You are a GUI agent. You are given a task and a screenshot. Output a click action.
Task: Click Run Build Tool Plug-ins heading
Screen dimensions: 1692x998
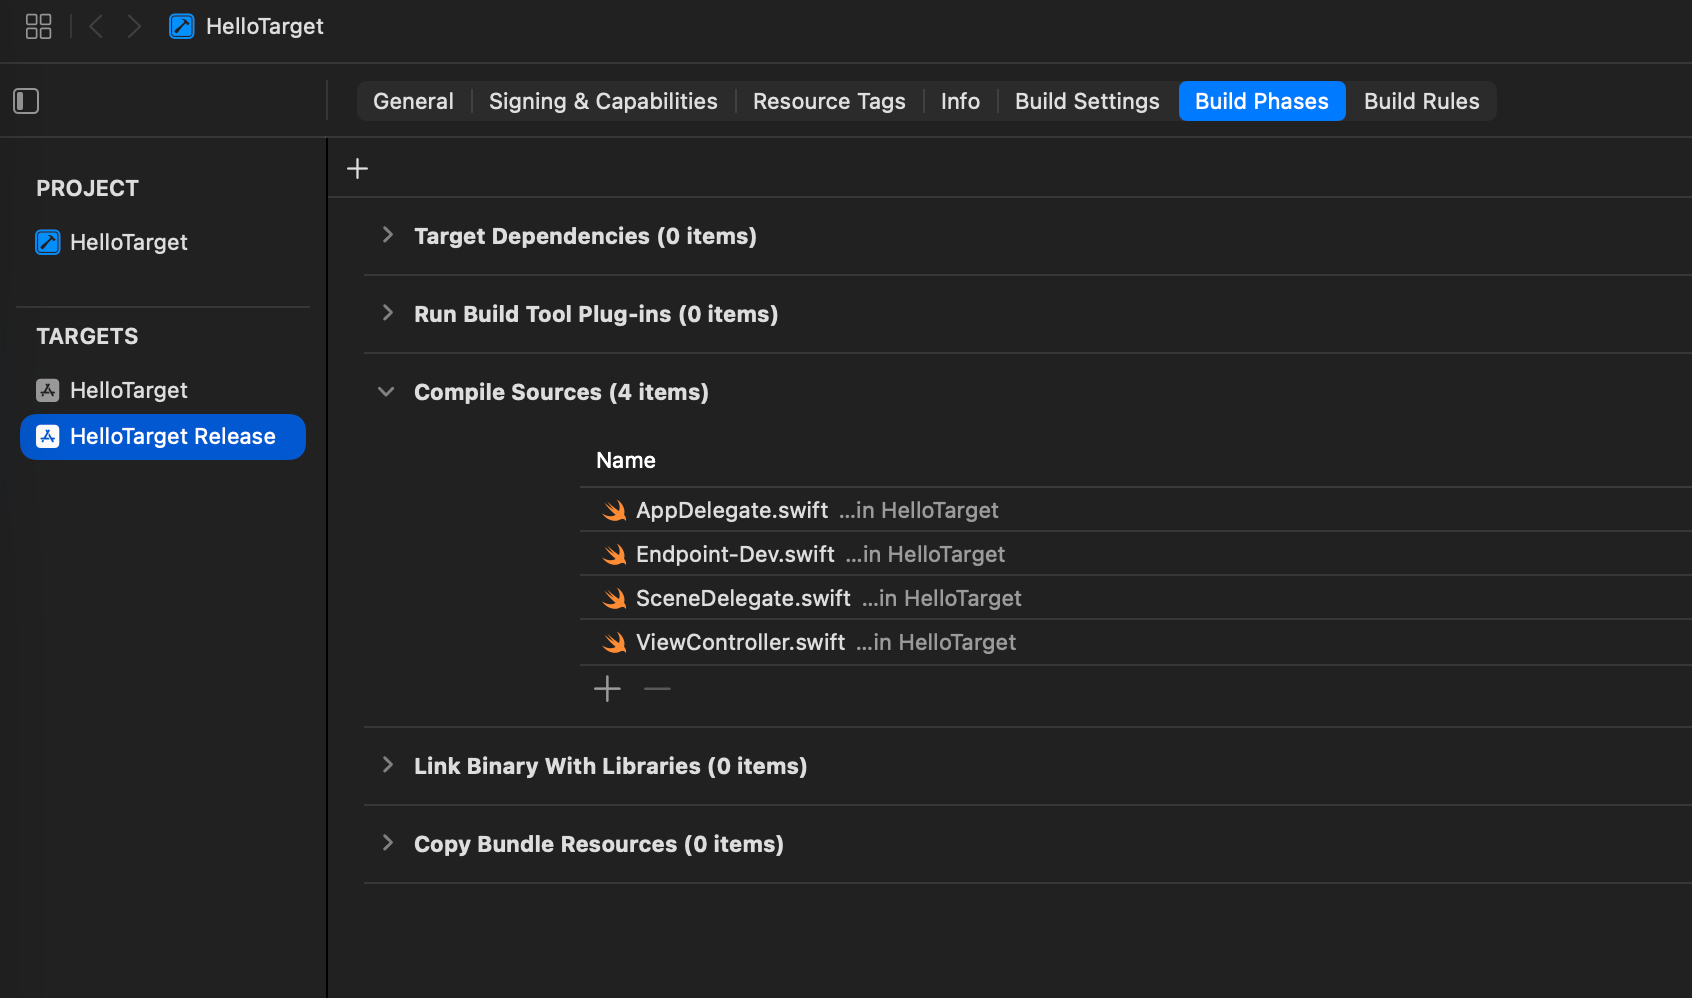[x=596, y=314]
